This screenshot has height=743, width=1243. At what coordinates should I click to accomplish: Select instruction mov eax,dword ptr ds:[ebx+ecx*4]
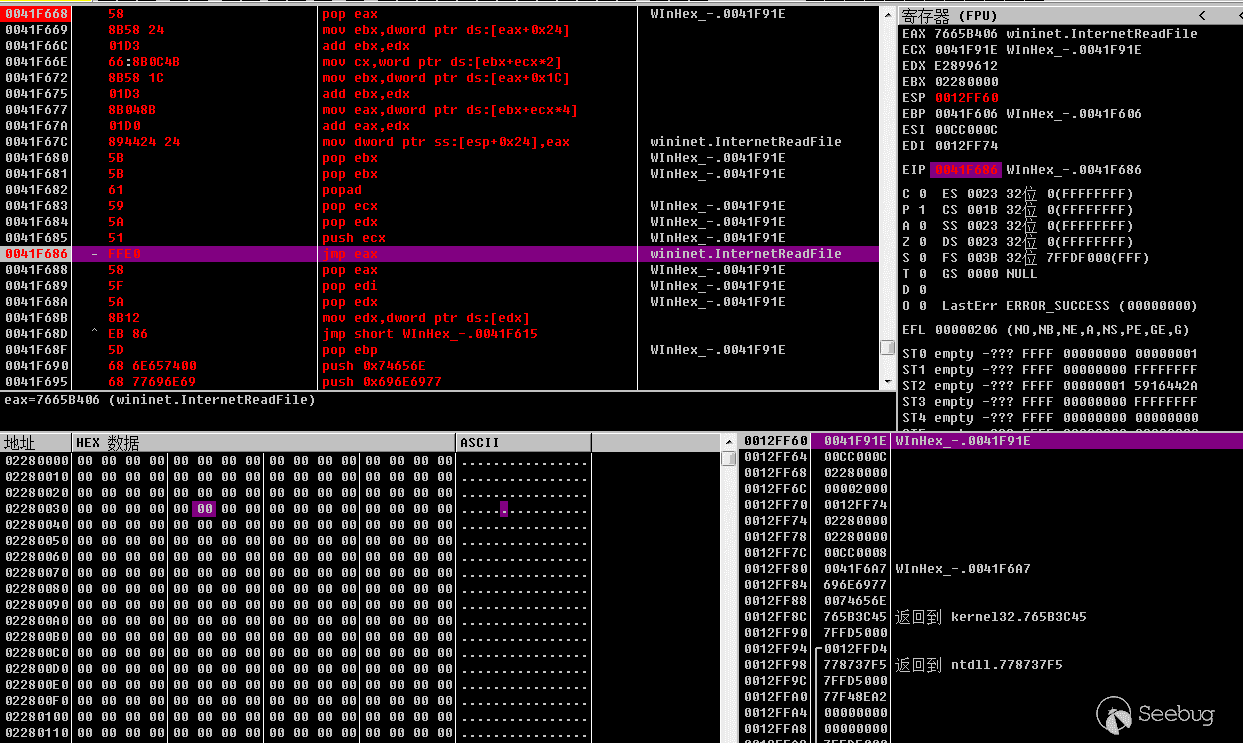(x=450, y=110)
